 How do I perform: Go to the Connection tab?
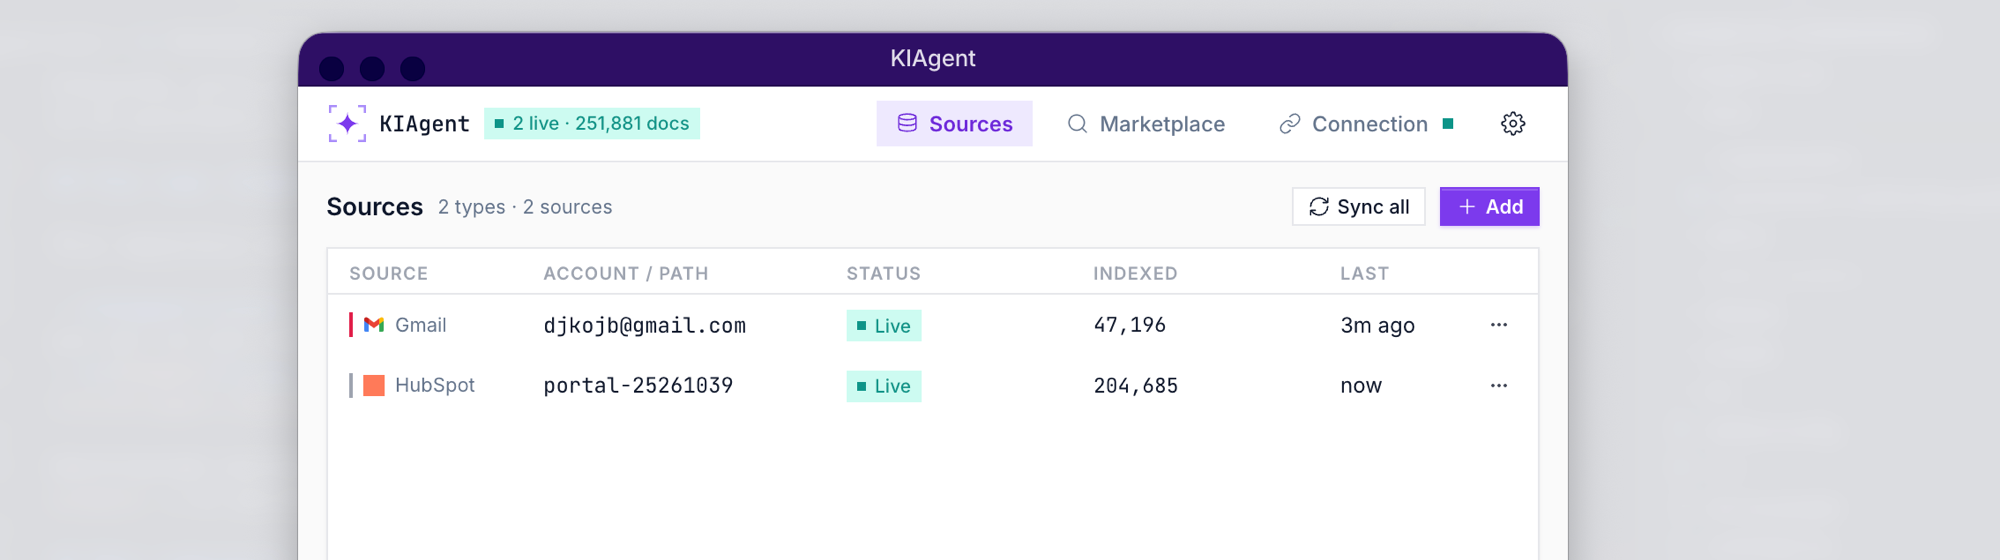click(x=1365, y=123)
